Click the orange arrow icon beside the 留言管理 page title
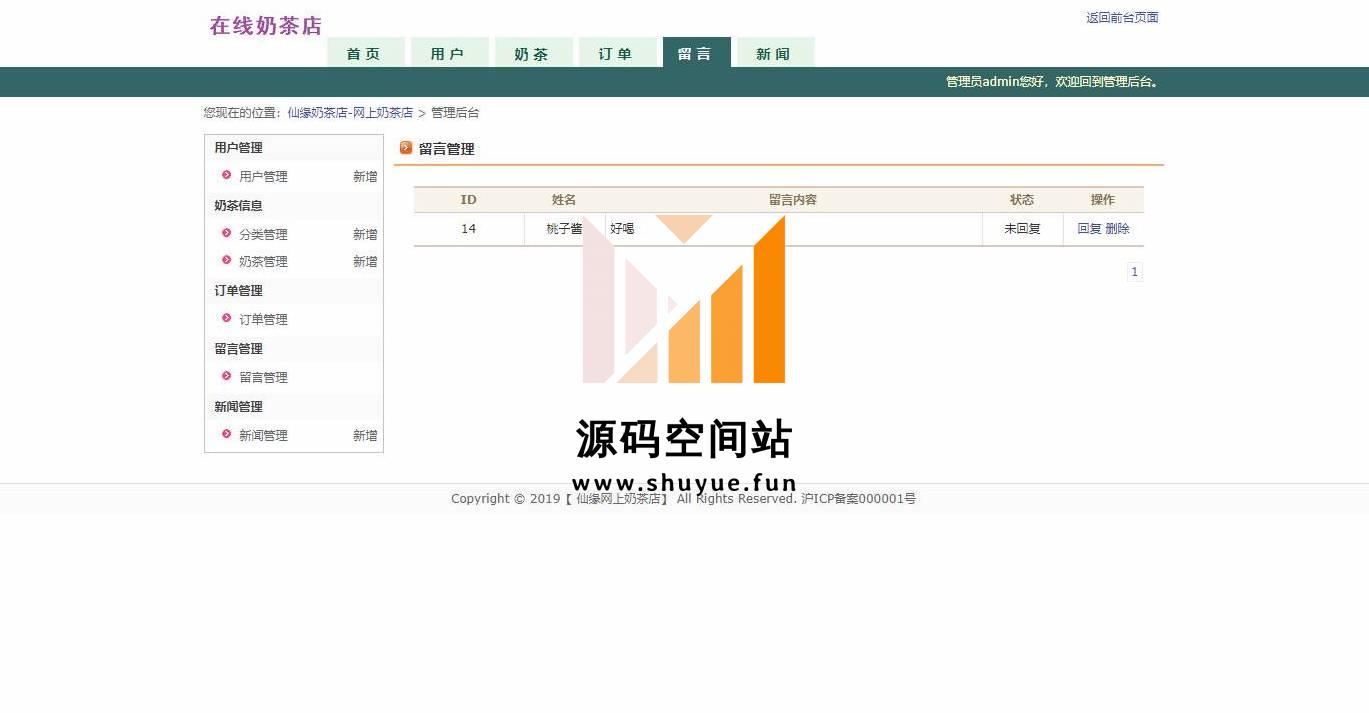1369x713 pixels. coord(406,148)
